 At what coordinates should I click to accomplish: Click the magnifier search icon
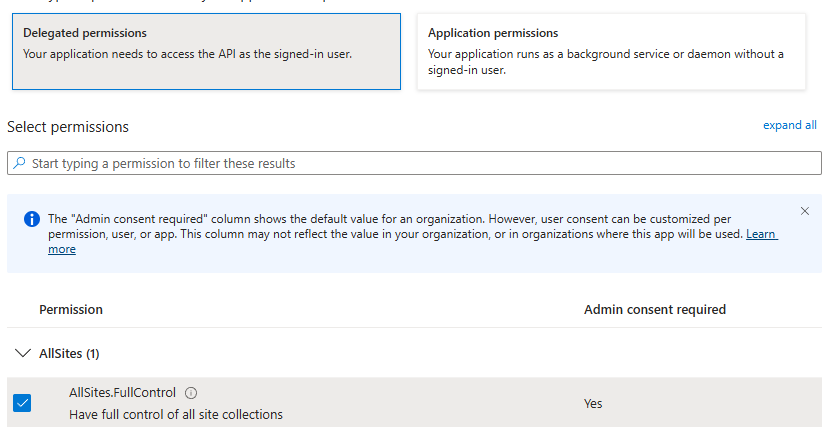pyautogui.click(x=19, y=163)
